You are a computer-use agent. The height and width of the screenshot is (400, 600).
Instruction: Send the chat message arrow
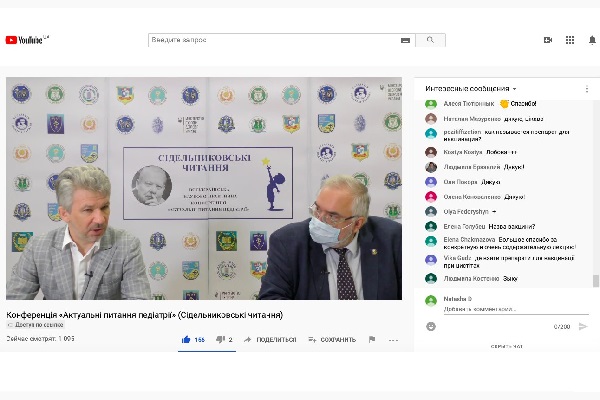(x=583, y=327)
